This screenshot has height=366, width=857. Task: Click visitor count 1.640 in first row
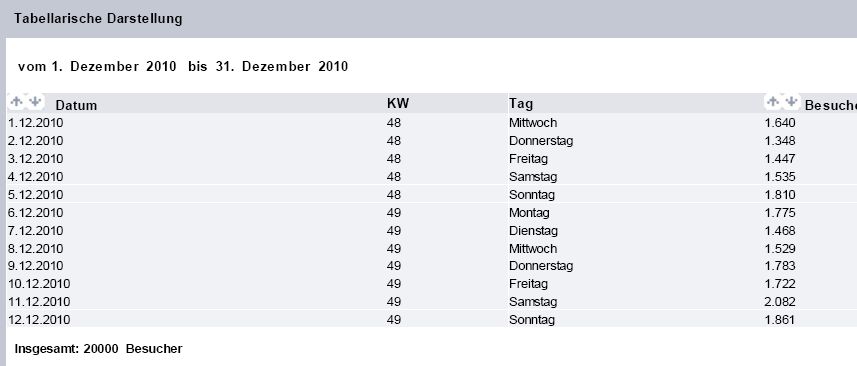pos(780,123)
